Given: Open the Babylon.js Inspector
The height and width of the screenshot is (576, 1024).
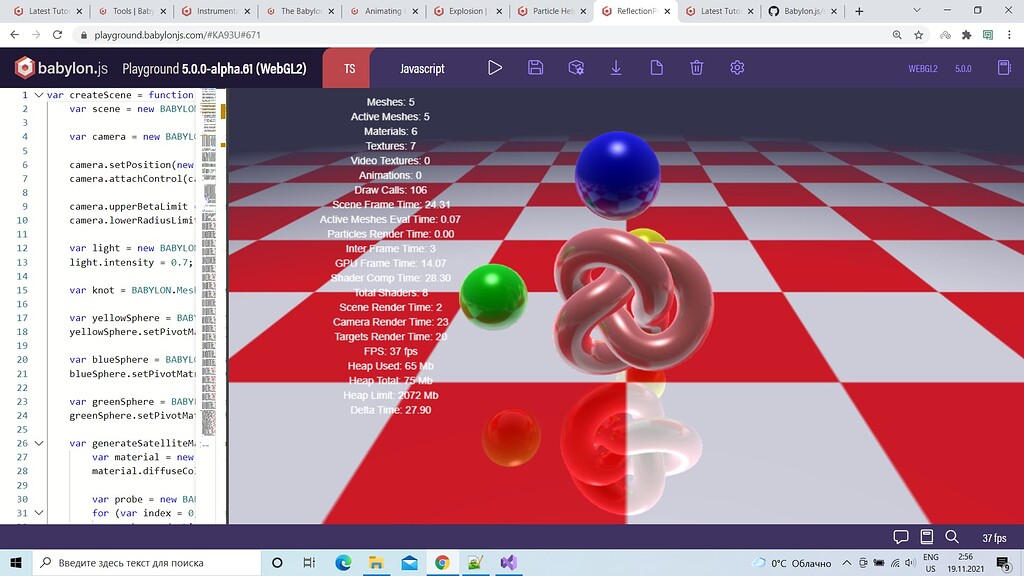Looking at the screenshot, I should pyautogui.click(x=576, y=68).
